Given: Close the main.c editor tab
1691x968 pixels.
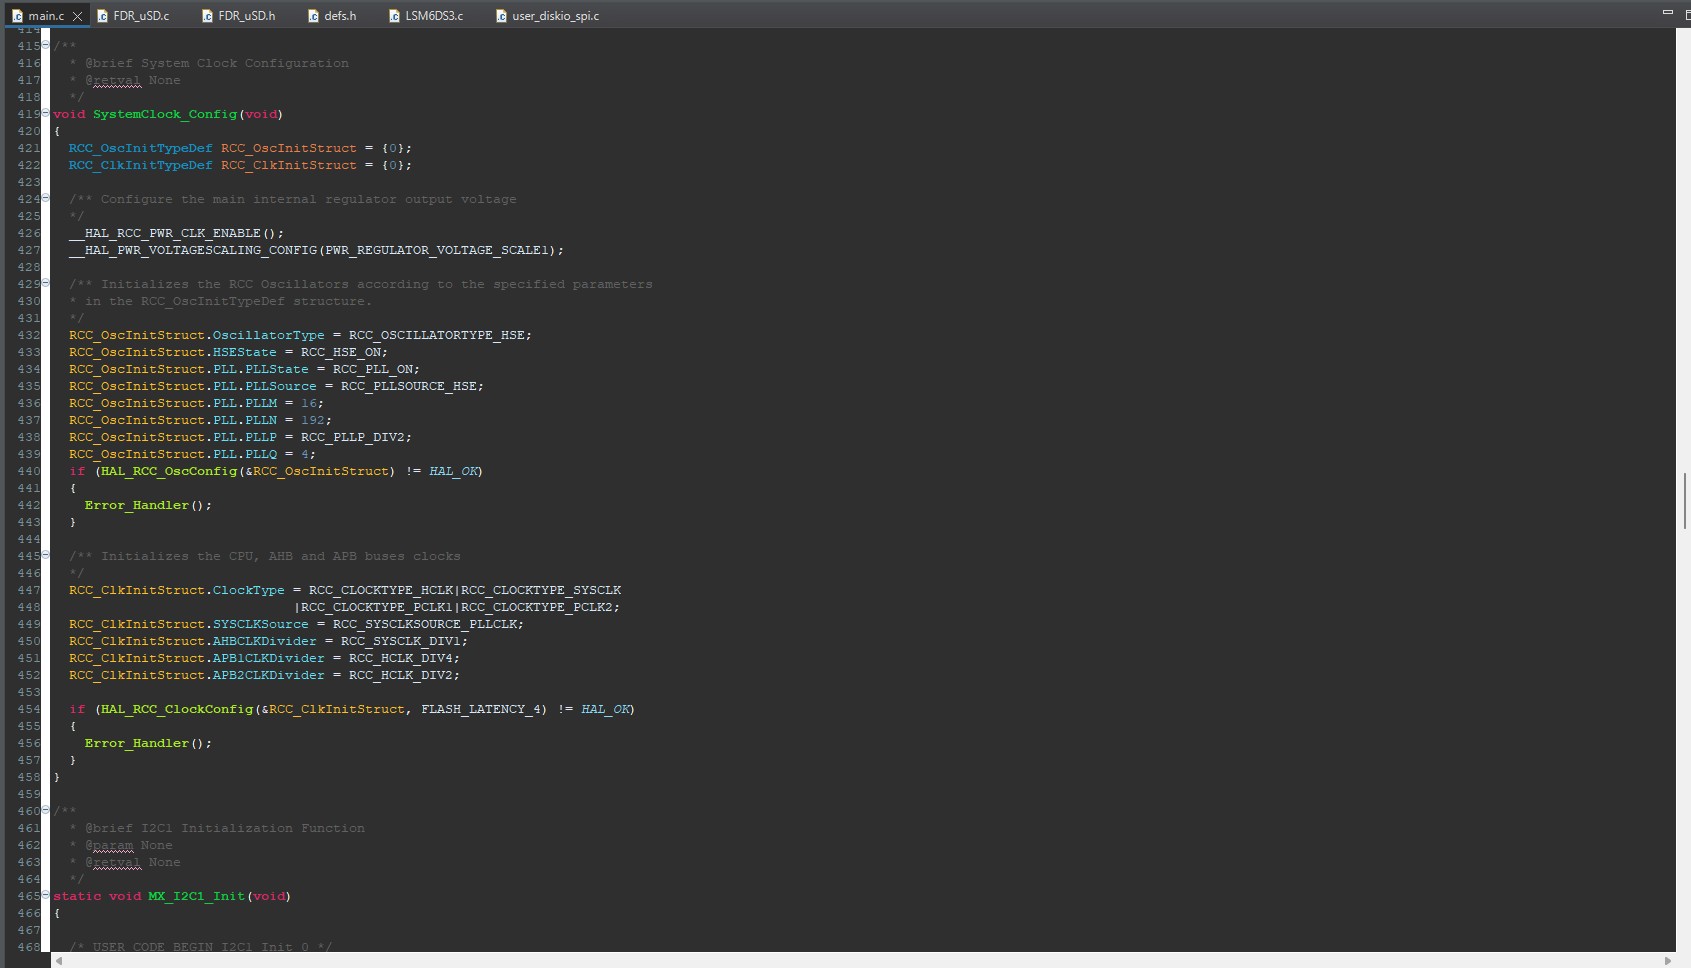Looking at the screenshot, I should (77, 16).
